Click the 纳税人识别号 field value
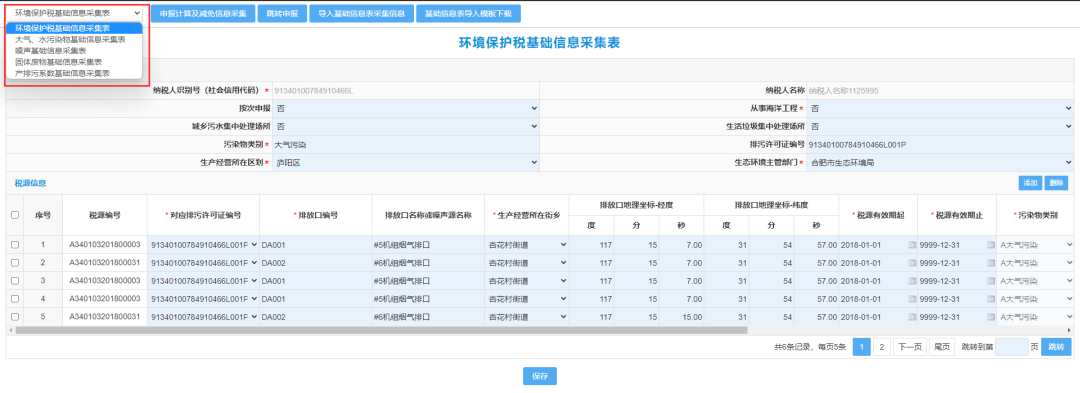 click(x=406, y=90)
